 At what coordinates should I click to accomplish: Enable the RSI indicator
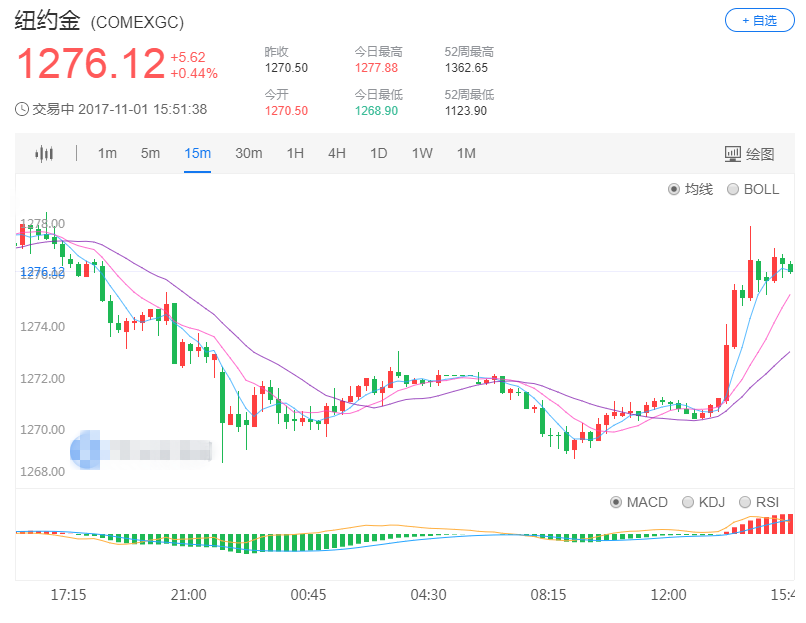(x=745, y=502)
